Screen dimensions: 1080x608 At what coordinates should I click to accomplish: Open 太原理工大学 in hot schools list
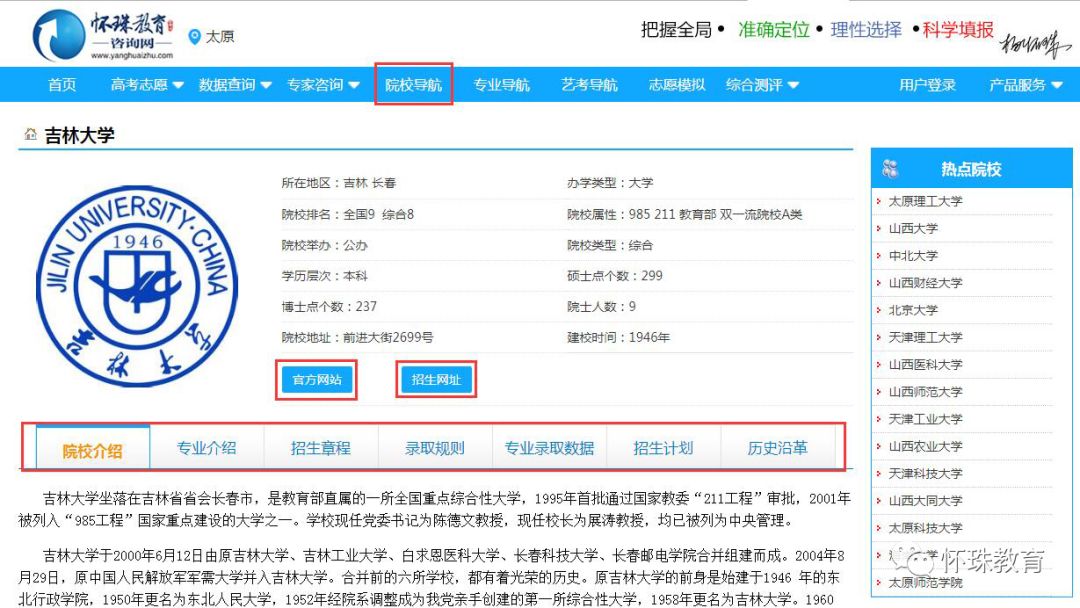(925, 201)
